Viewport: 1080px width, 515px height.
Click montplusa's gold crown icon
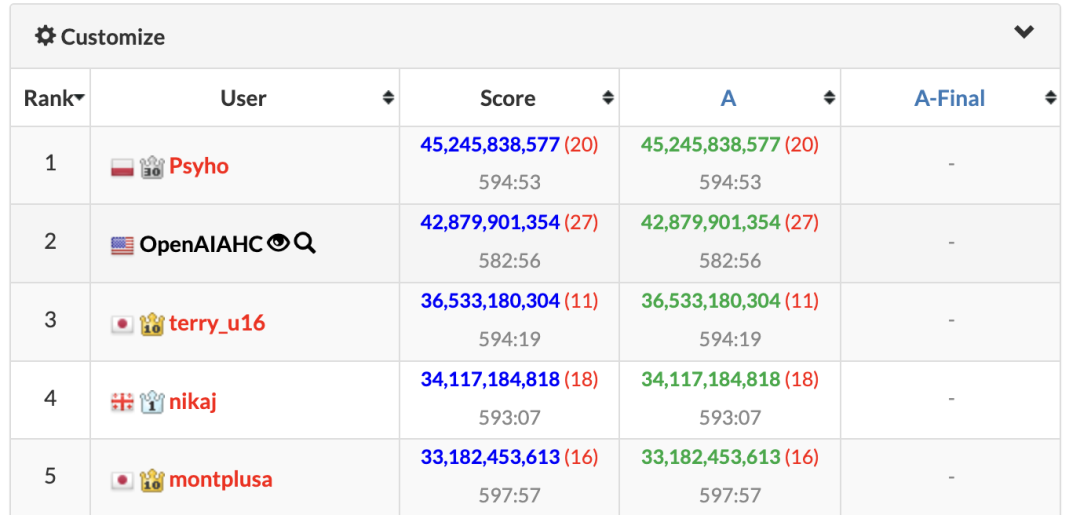click(152, 480)
